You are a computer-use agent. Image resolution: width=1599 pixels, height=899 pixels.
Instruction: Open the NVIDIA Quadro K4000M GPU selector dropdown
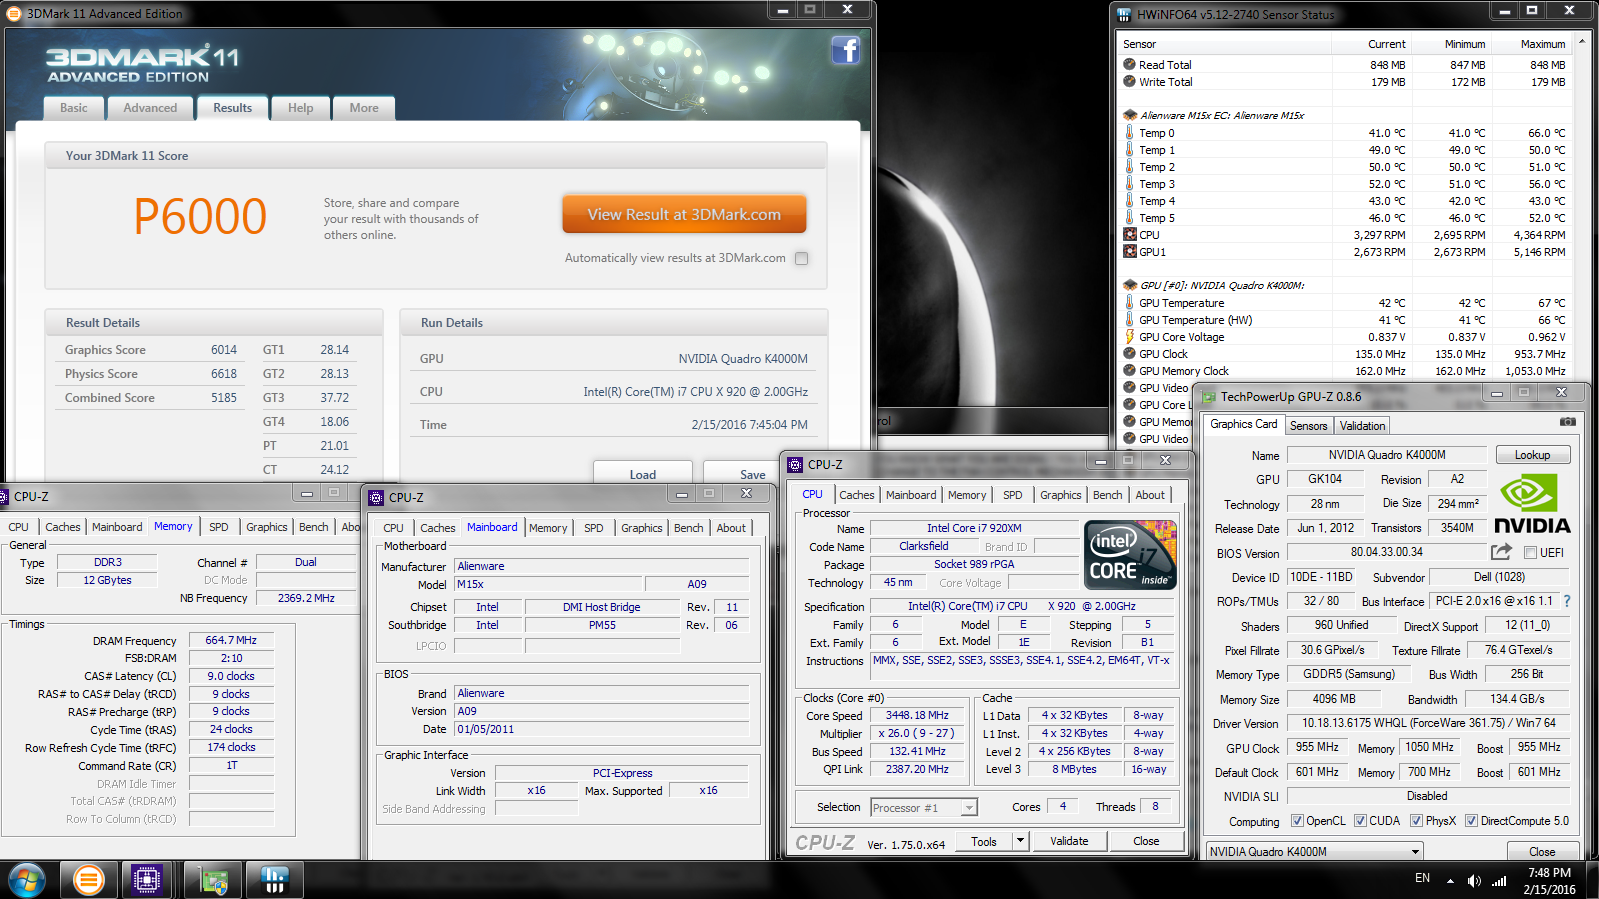click(x=1314, y=852)
